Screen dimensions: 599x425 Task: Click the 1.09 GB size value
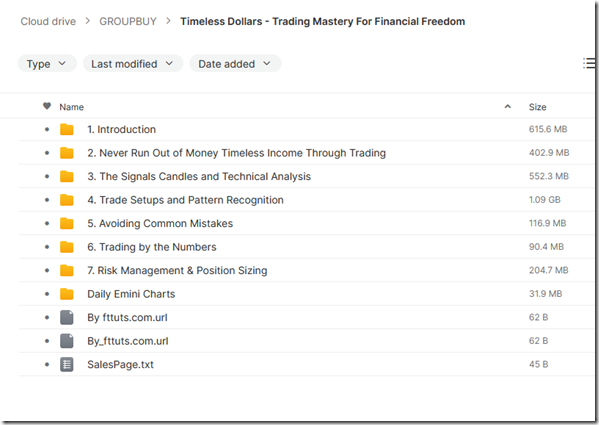pos(544,200)
